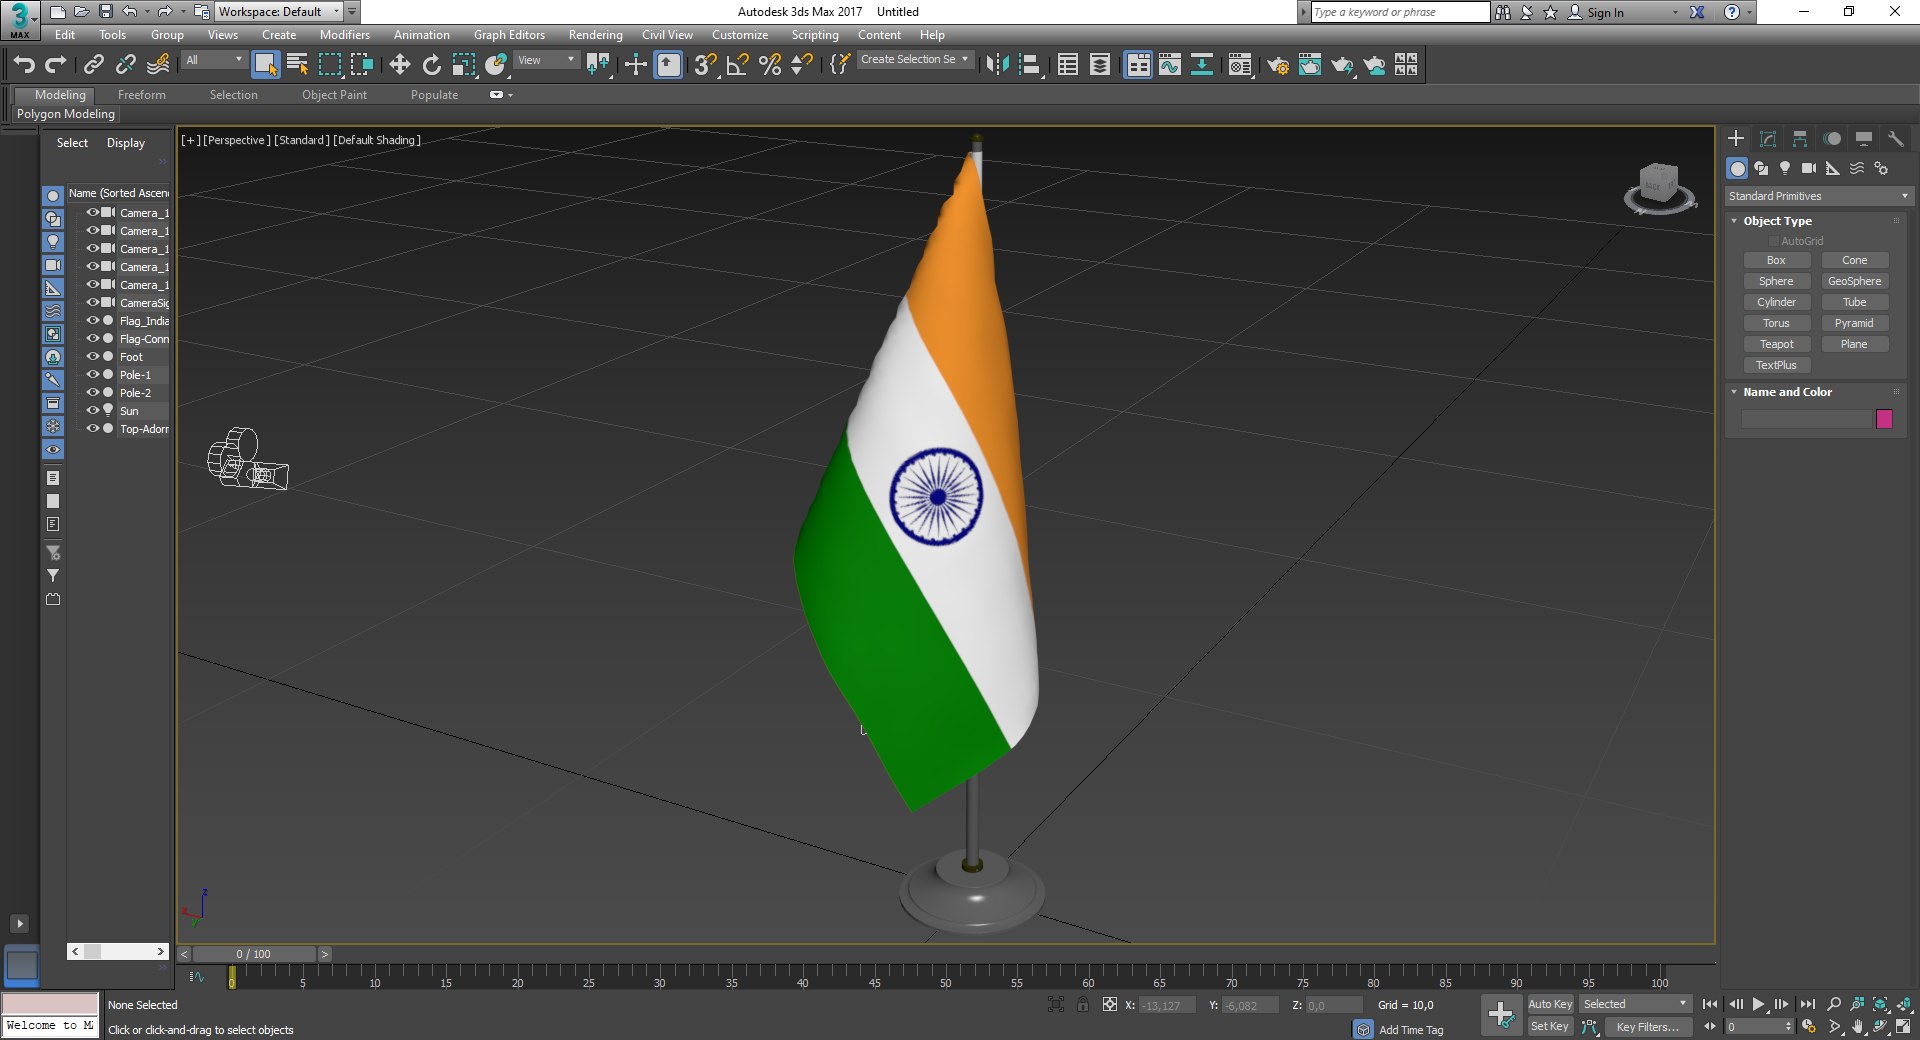Open the Workspace Default dropdown

pos(279,12)
